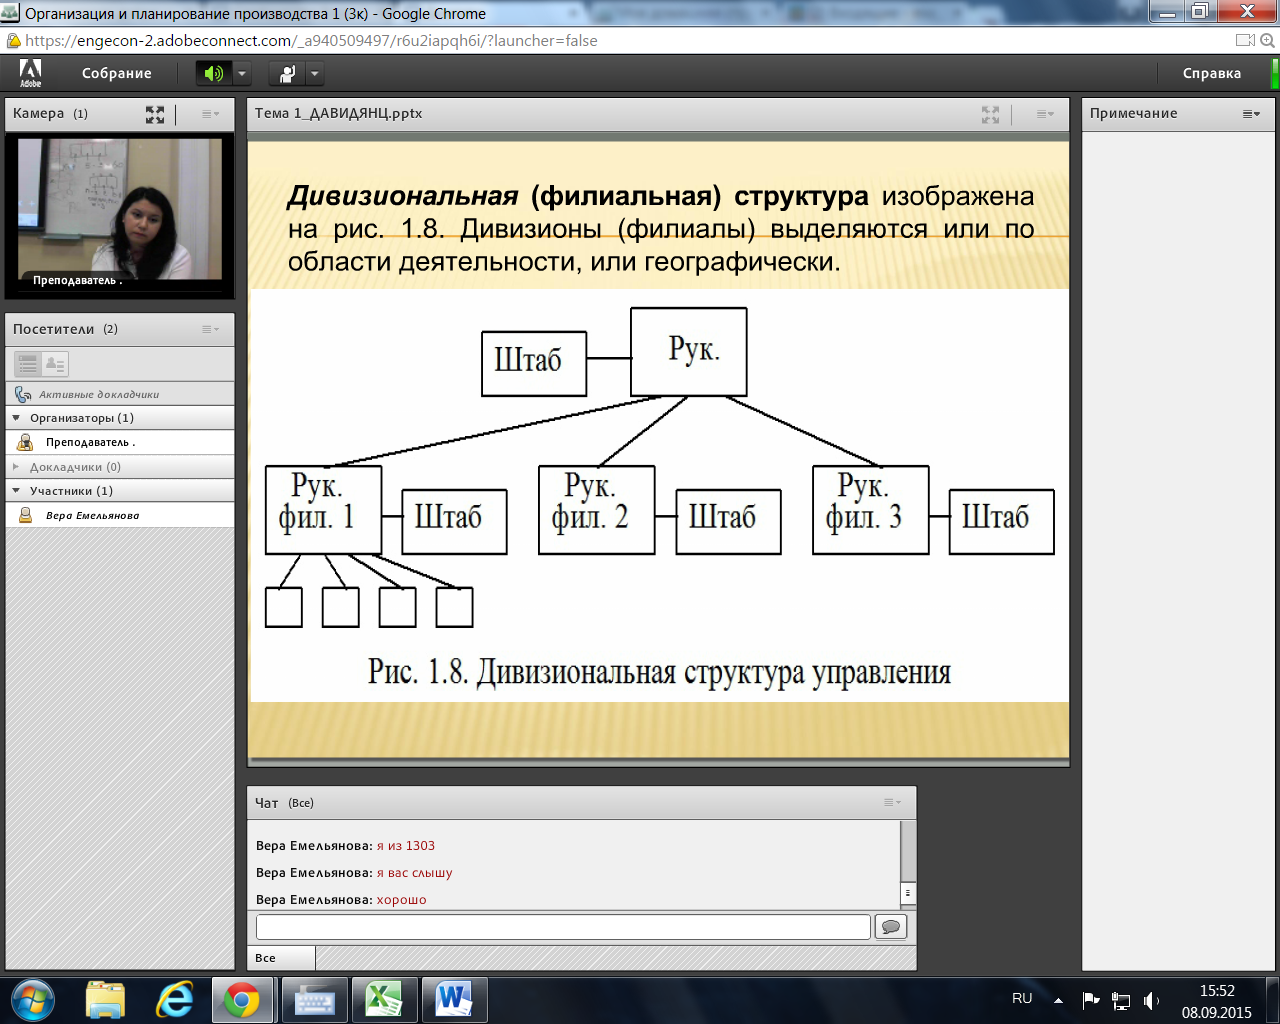Click the Adobe logo icon
This screenshot has width=1280, height=1024.
click(30, 73)
